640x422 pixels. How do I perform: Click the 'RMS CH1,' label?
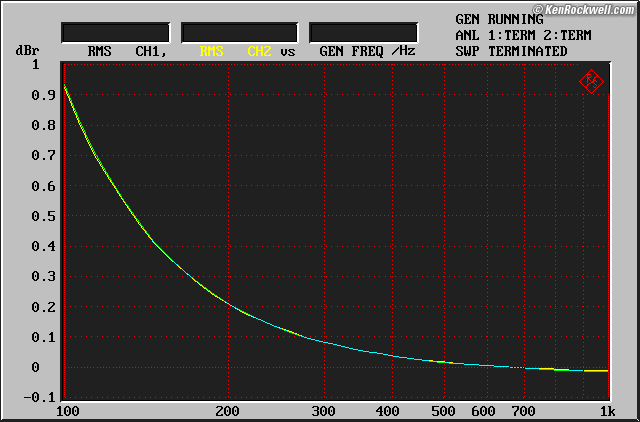[x=127, y=51]
